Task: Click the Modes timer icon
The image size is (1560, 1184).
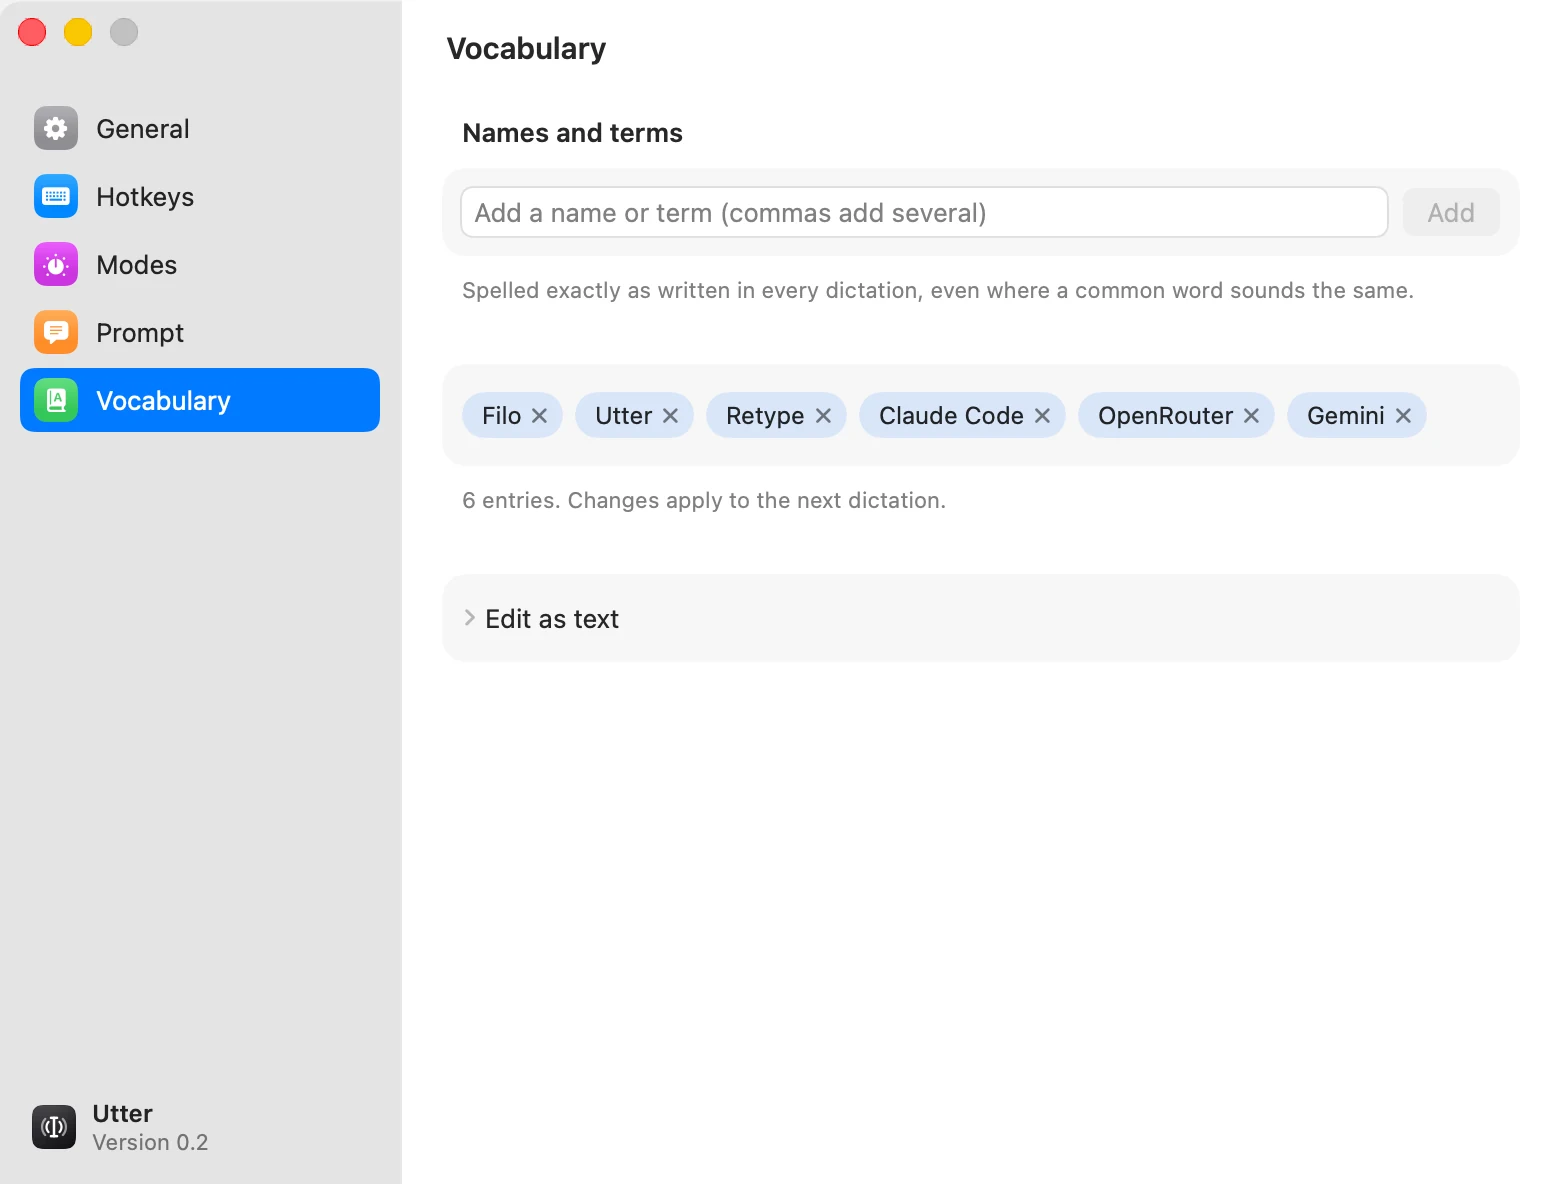Action: click(56, 264)
